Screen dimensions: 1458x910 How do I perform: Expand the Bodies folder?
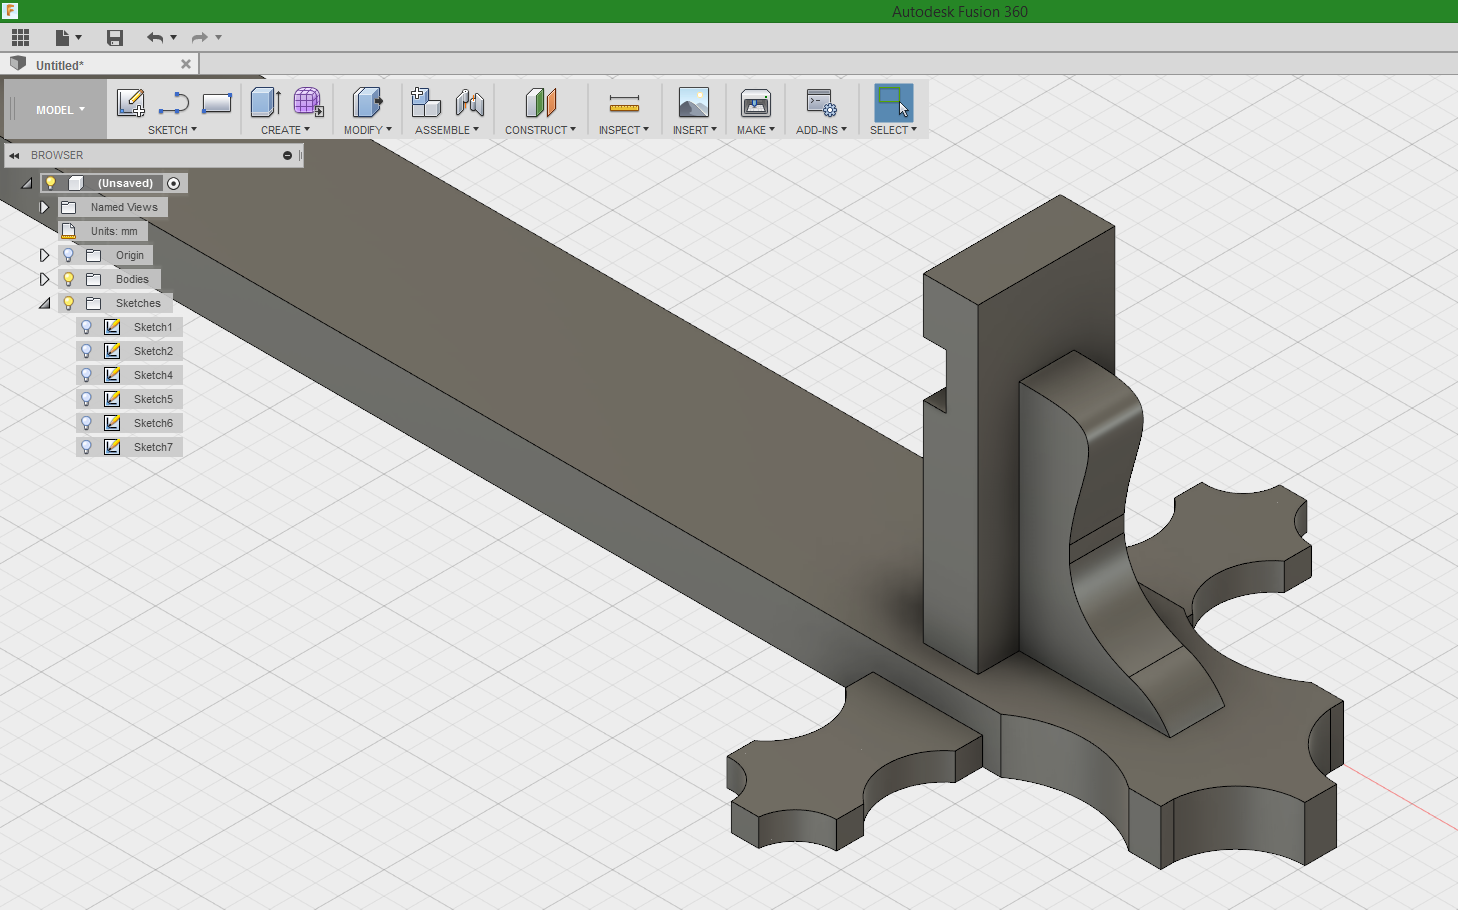click(44, 279)
